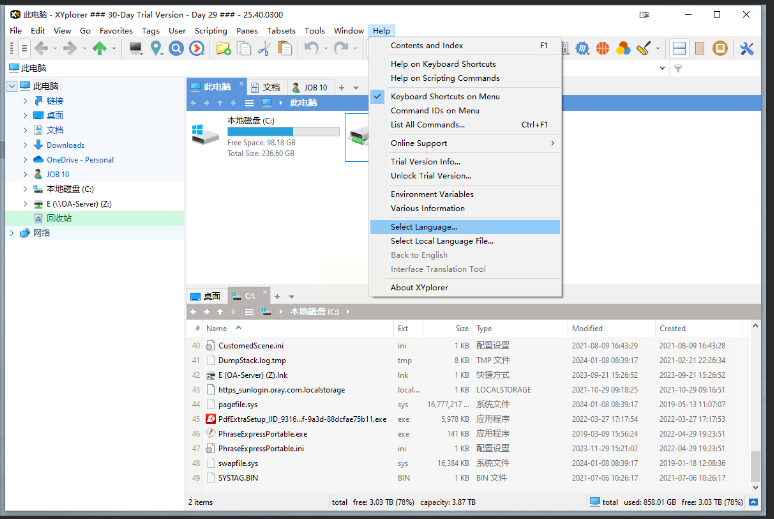774x519 pixels.
Task: Sort file list by Name column header
Action: pyautogui.click(x=217, y=328)
